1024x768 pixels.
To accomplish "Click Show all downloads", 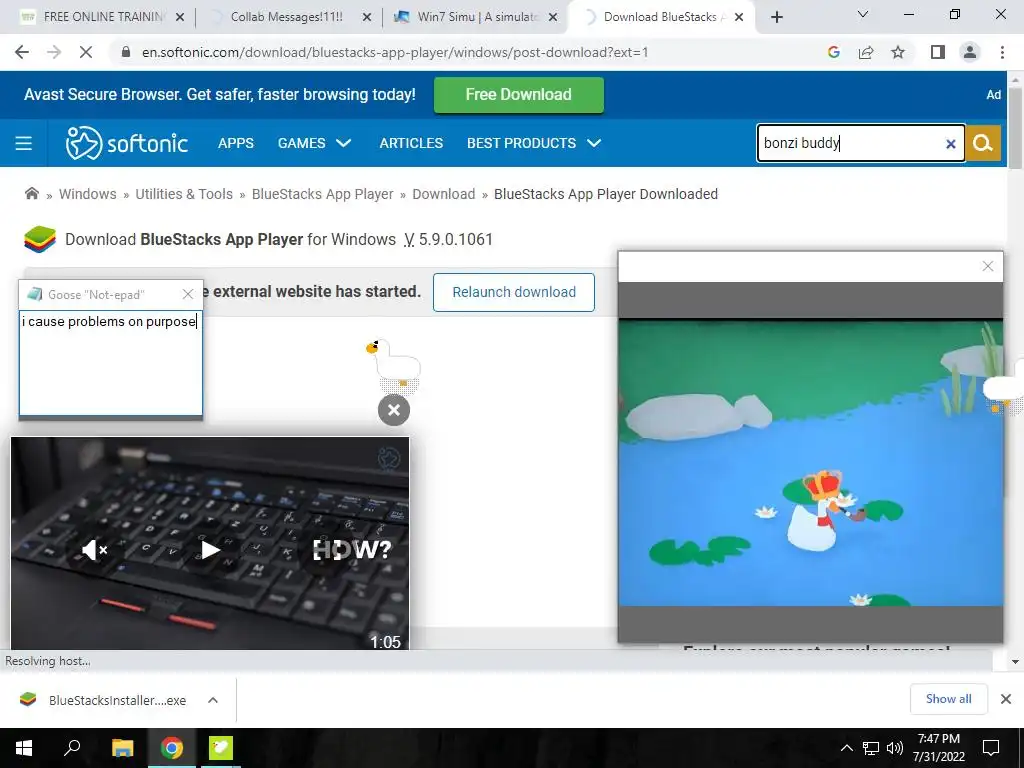I will coord(948,699).
